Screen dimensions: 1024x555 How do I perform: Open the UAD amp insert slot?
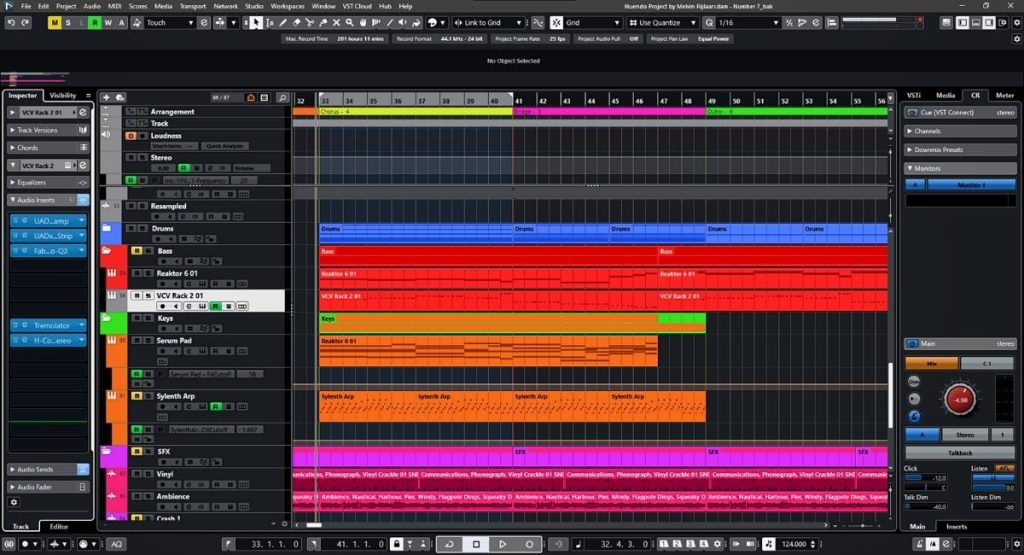(x=48, y=221)
